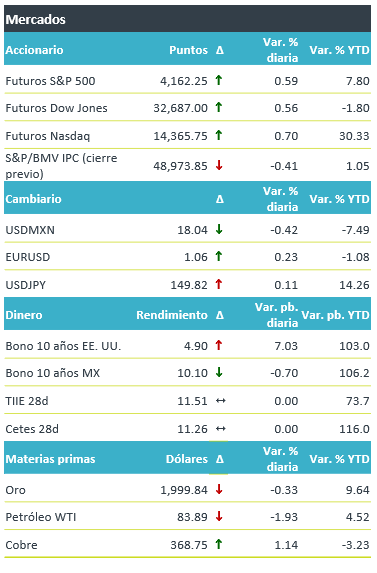Select the Accionario section header

click(x=34, y=50)
